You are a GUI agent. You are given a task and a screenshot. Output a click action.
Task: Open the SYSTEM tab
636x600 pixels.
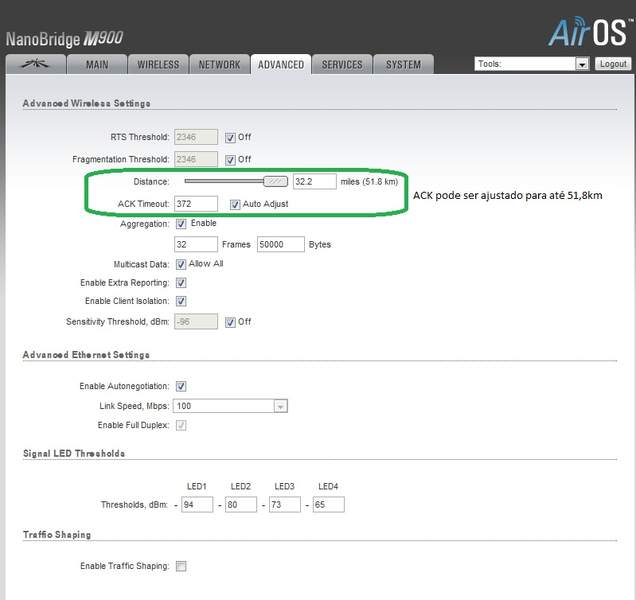point(403,64)
